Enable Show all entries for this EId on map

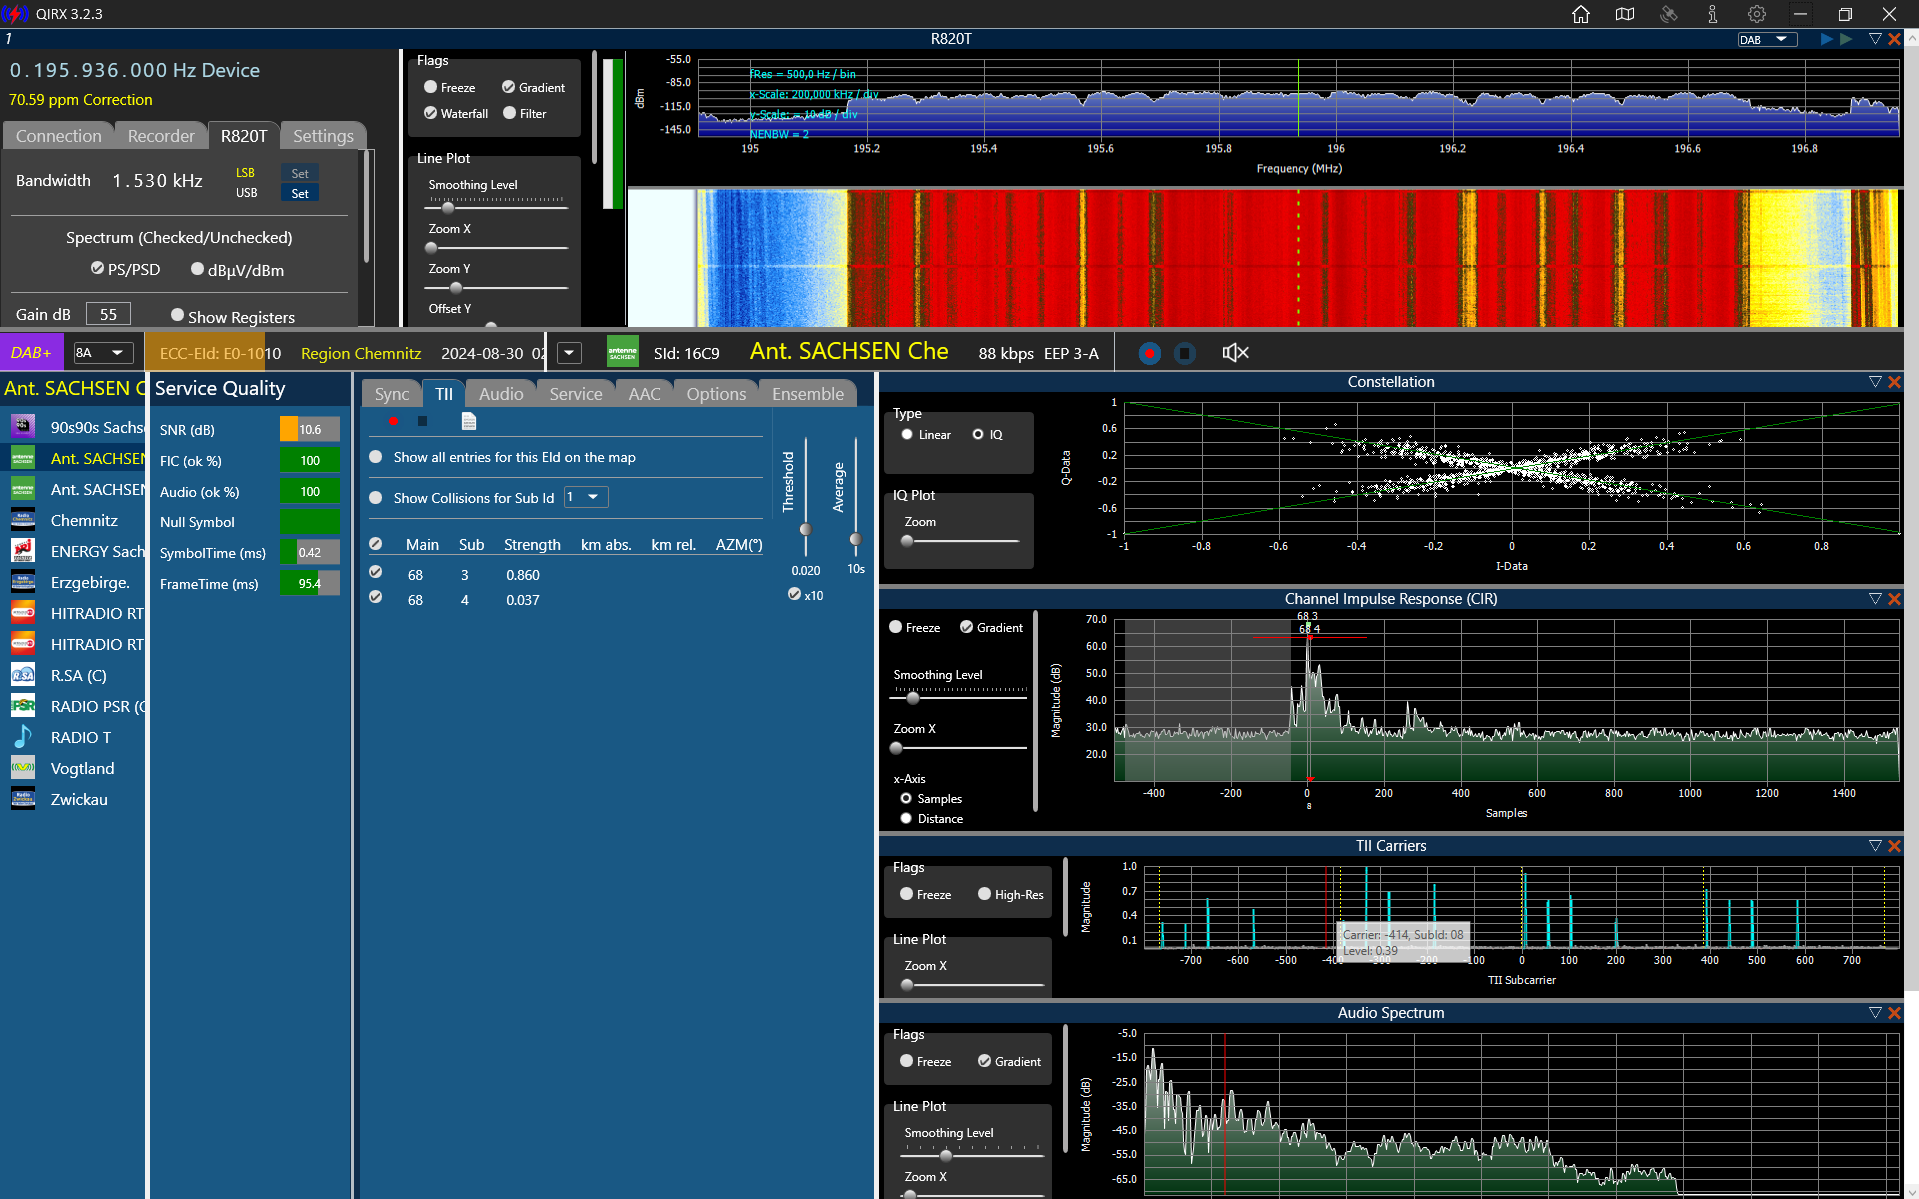[376, 457]
